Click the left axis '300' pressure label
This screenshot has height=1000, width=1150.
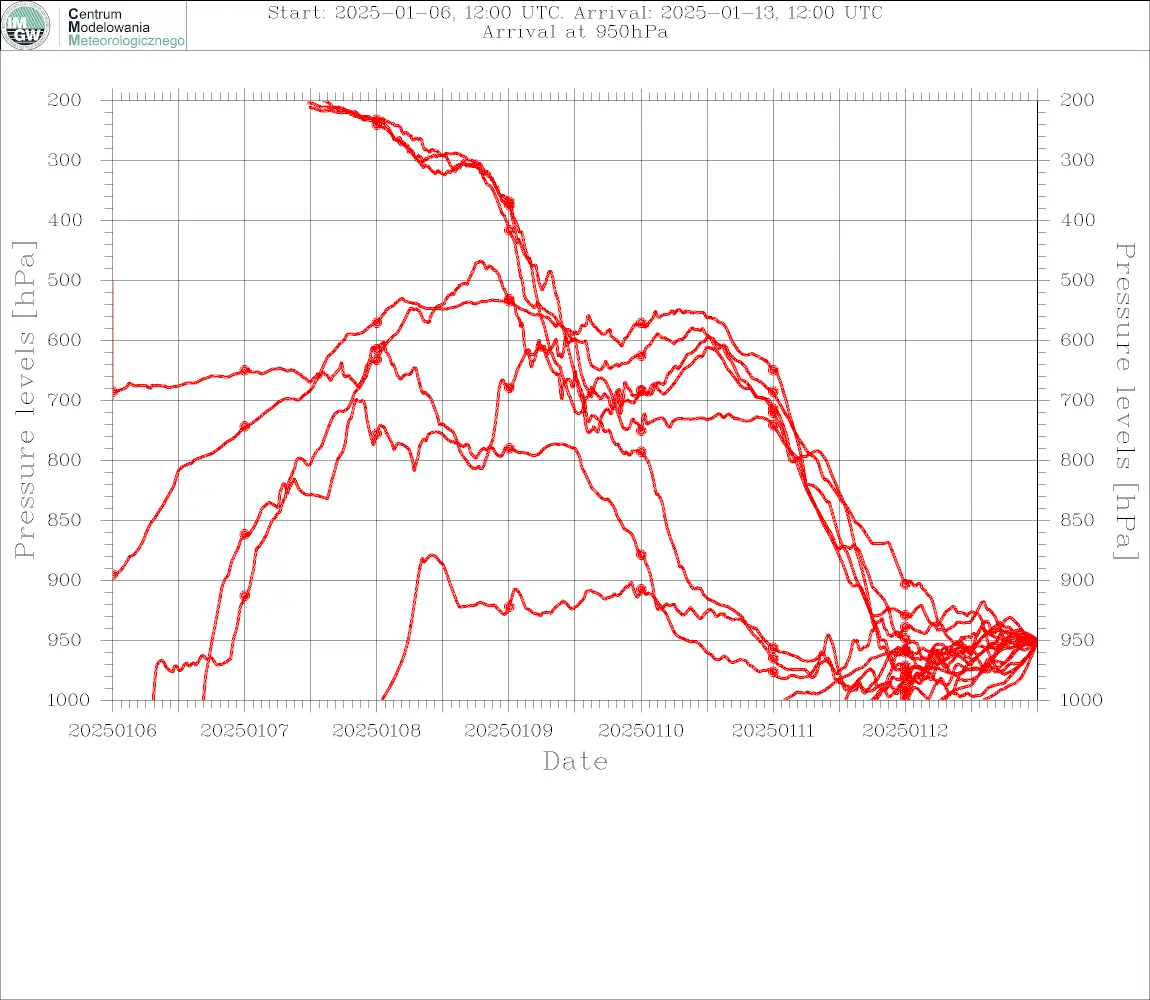65,160
